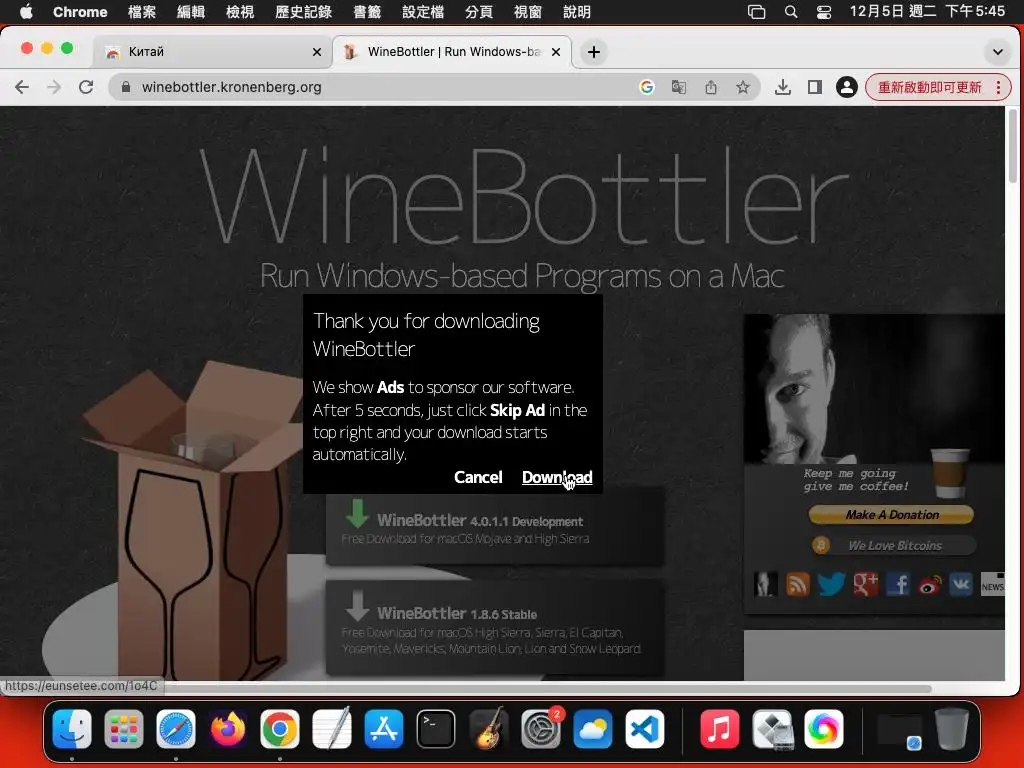Bookmark this page with the star icon
The image size is (1024, 768).
tap(743, 87)
